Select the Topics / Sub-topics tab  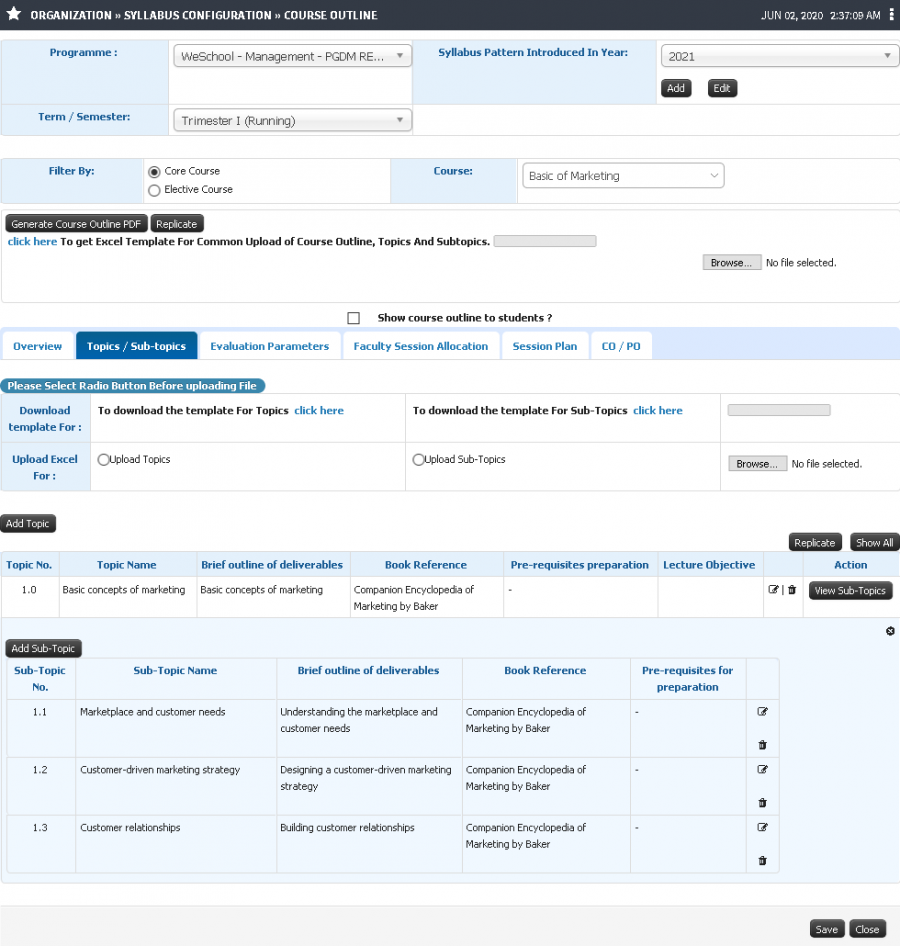click(136, 346)
